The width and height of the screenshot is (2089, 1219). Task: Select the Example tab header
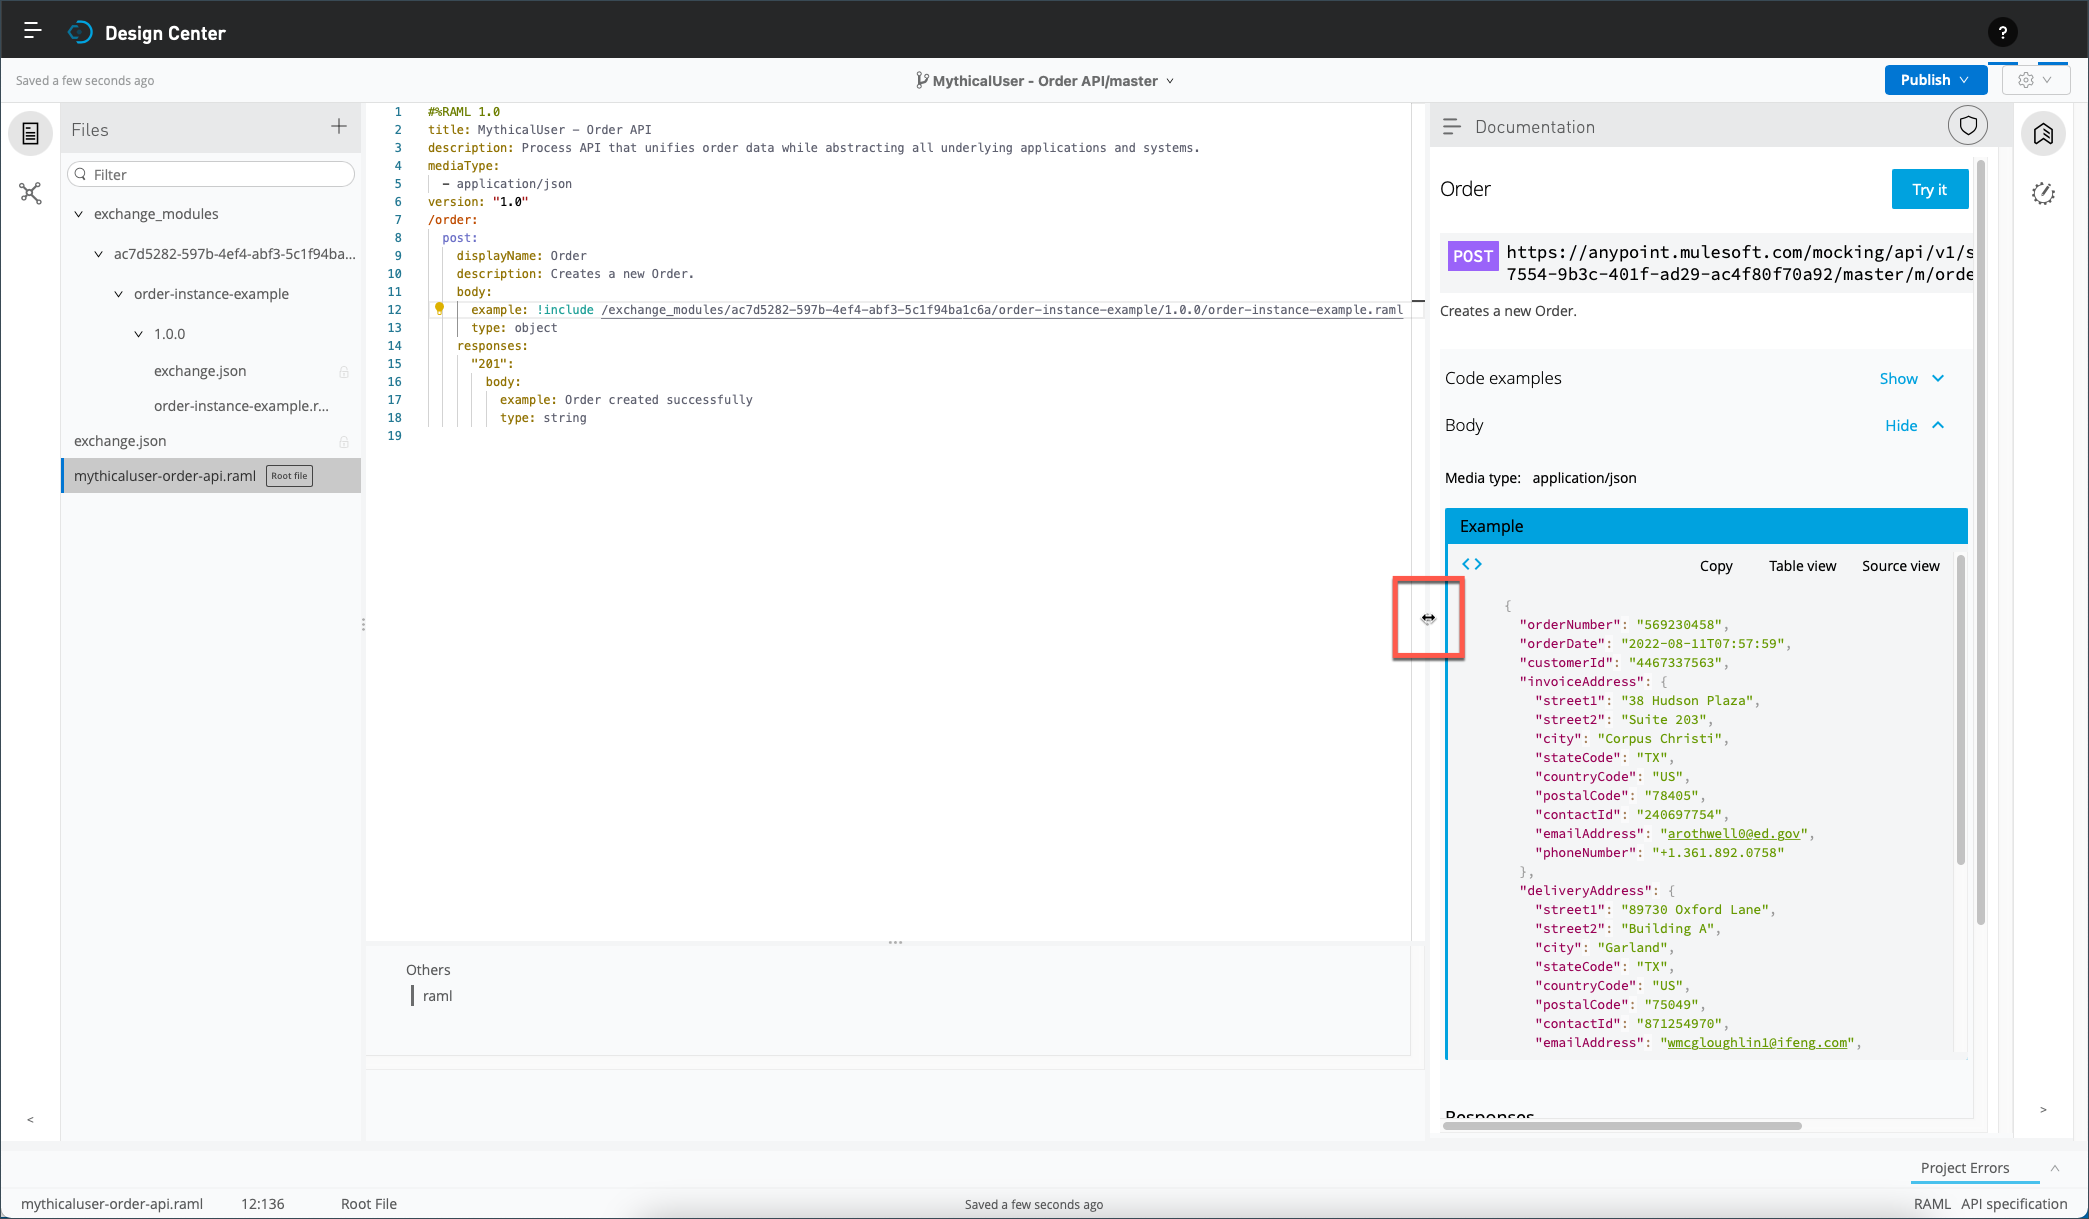pyautogui.click(x=1706, y=526)
